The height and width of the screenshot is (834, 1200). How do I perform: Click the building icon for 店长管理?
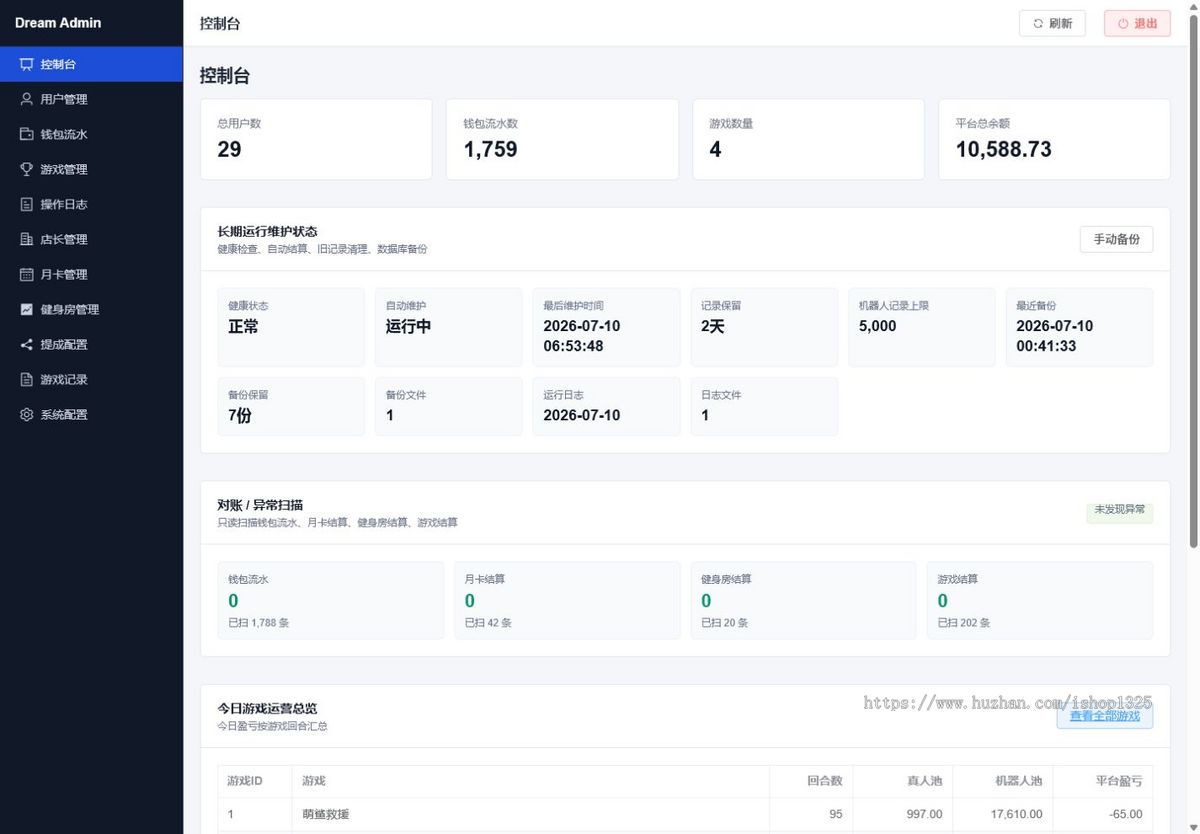27,239
